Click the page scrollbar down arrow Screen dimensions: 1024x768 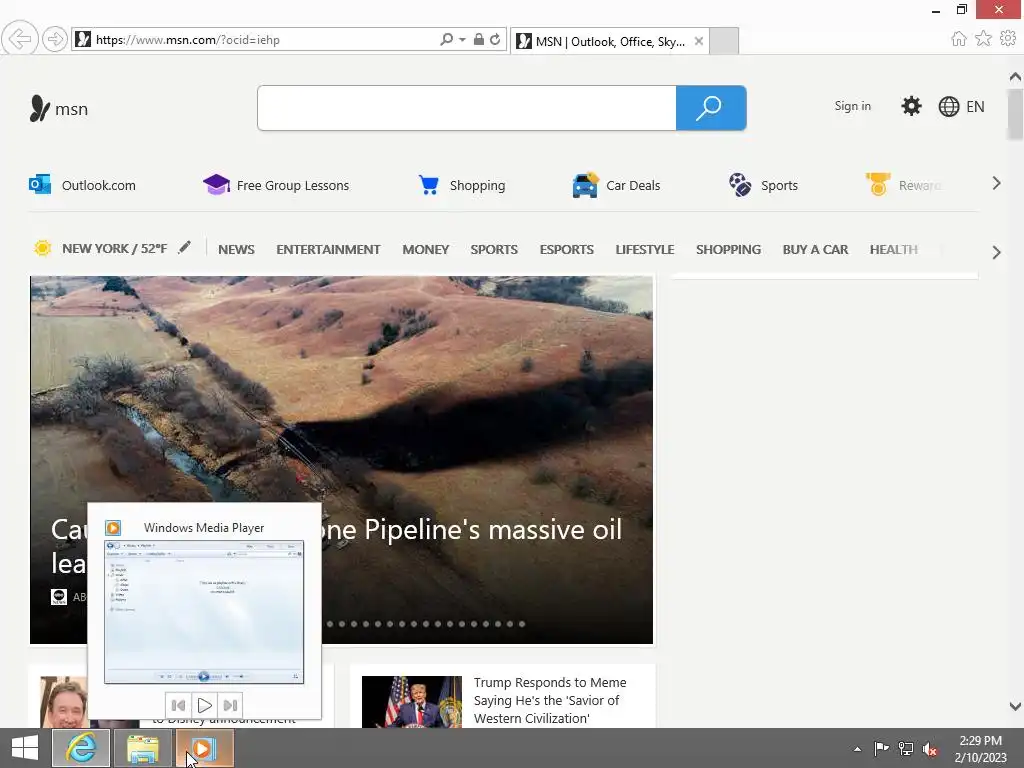tap(1015, 706)
